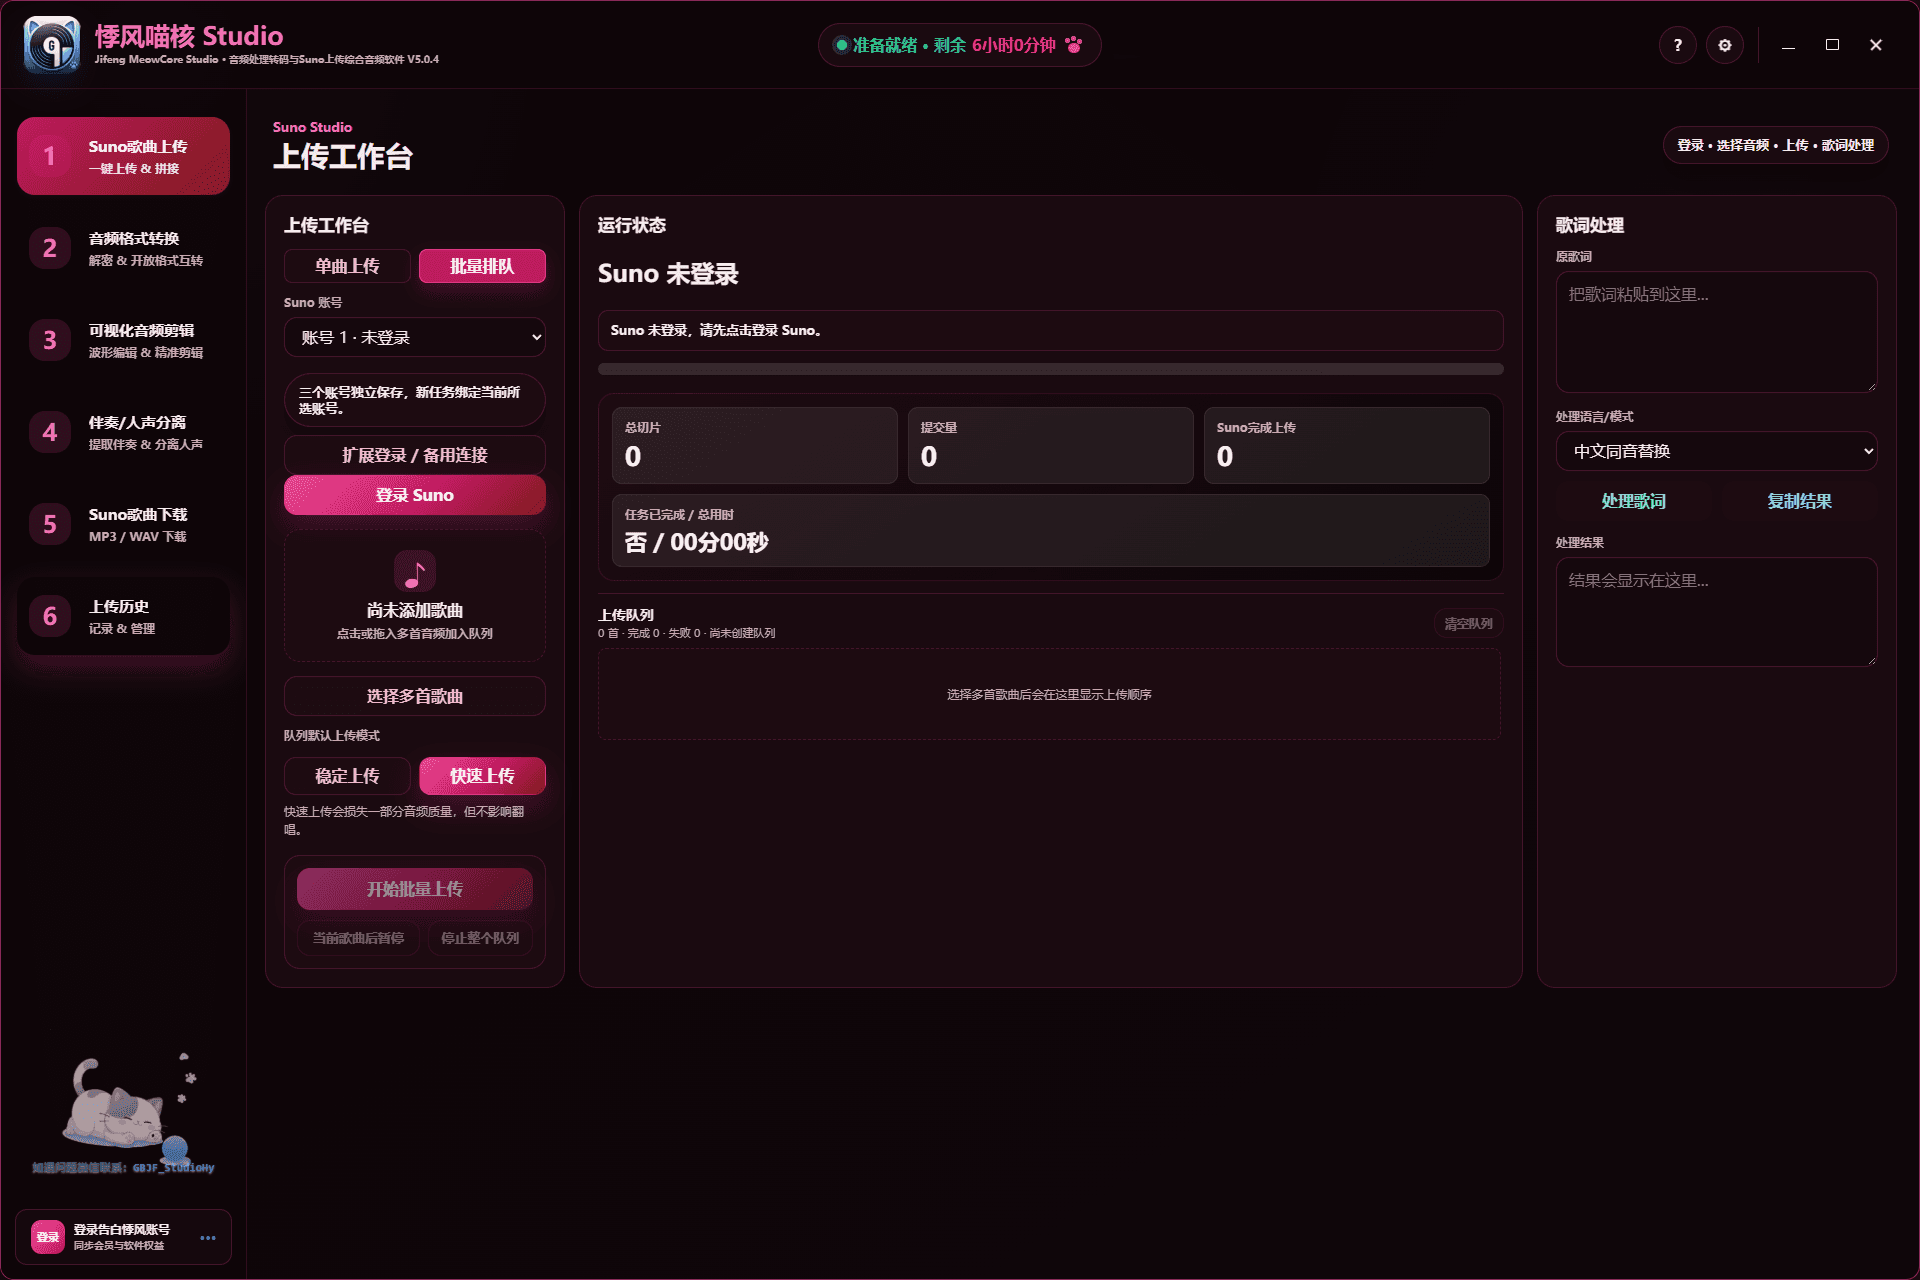1920x1280 pixels.
Task: Click step number 5 badge in sidebar
Action: 50,524
